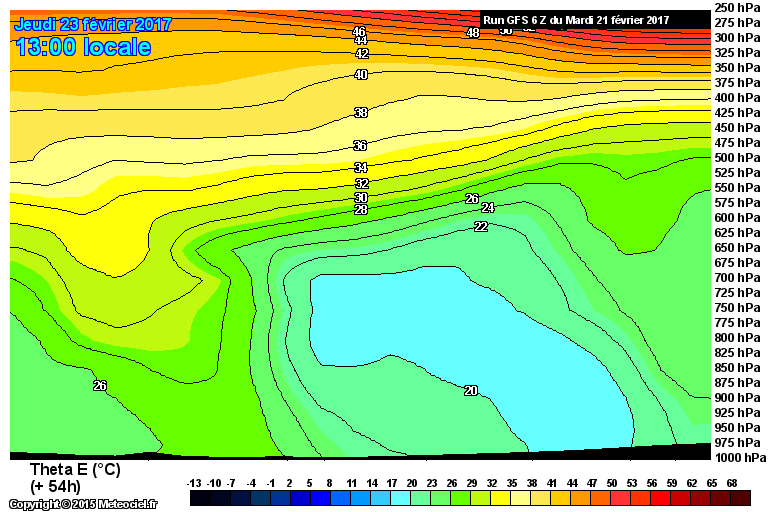The width and height of the screenshot is (768, 512).
Task: Click the Run GFS 6Z header banner
Action: click(x=576, y=21)
